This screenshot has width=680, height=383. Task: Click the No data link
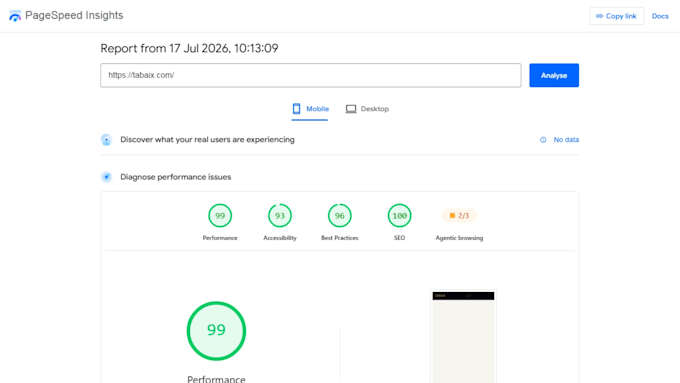pos(566,140)
